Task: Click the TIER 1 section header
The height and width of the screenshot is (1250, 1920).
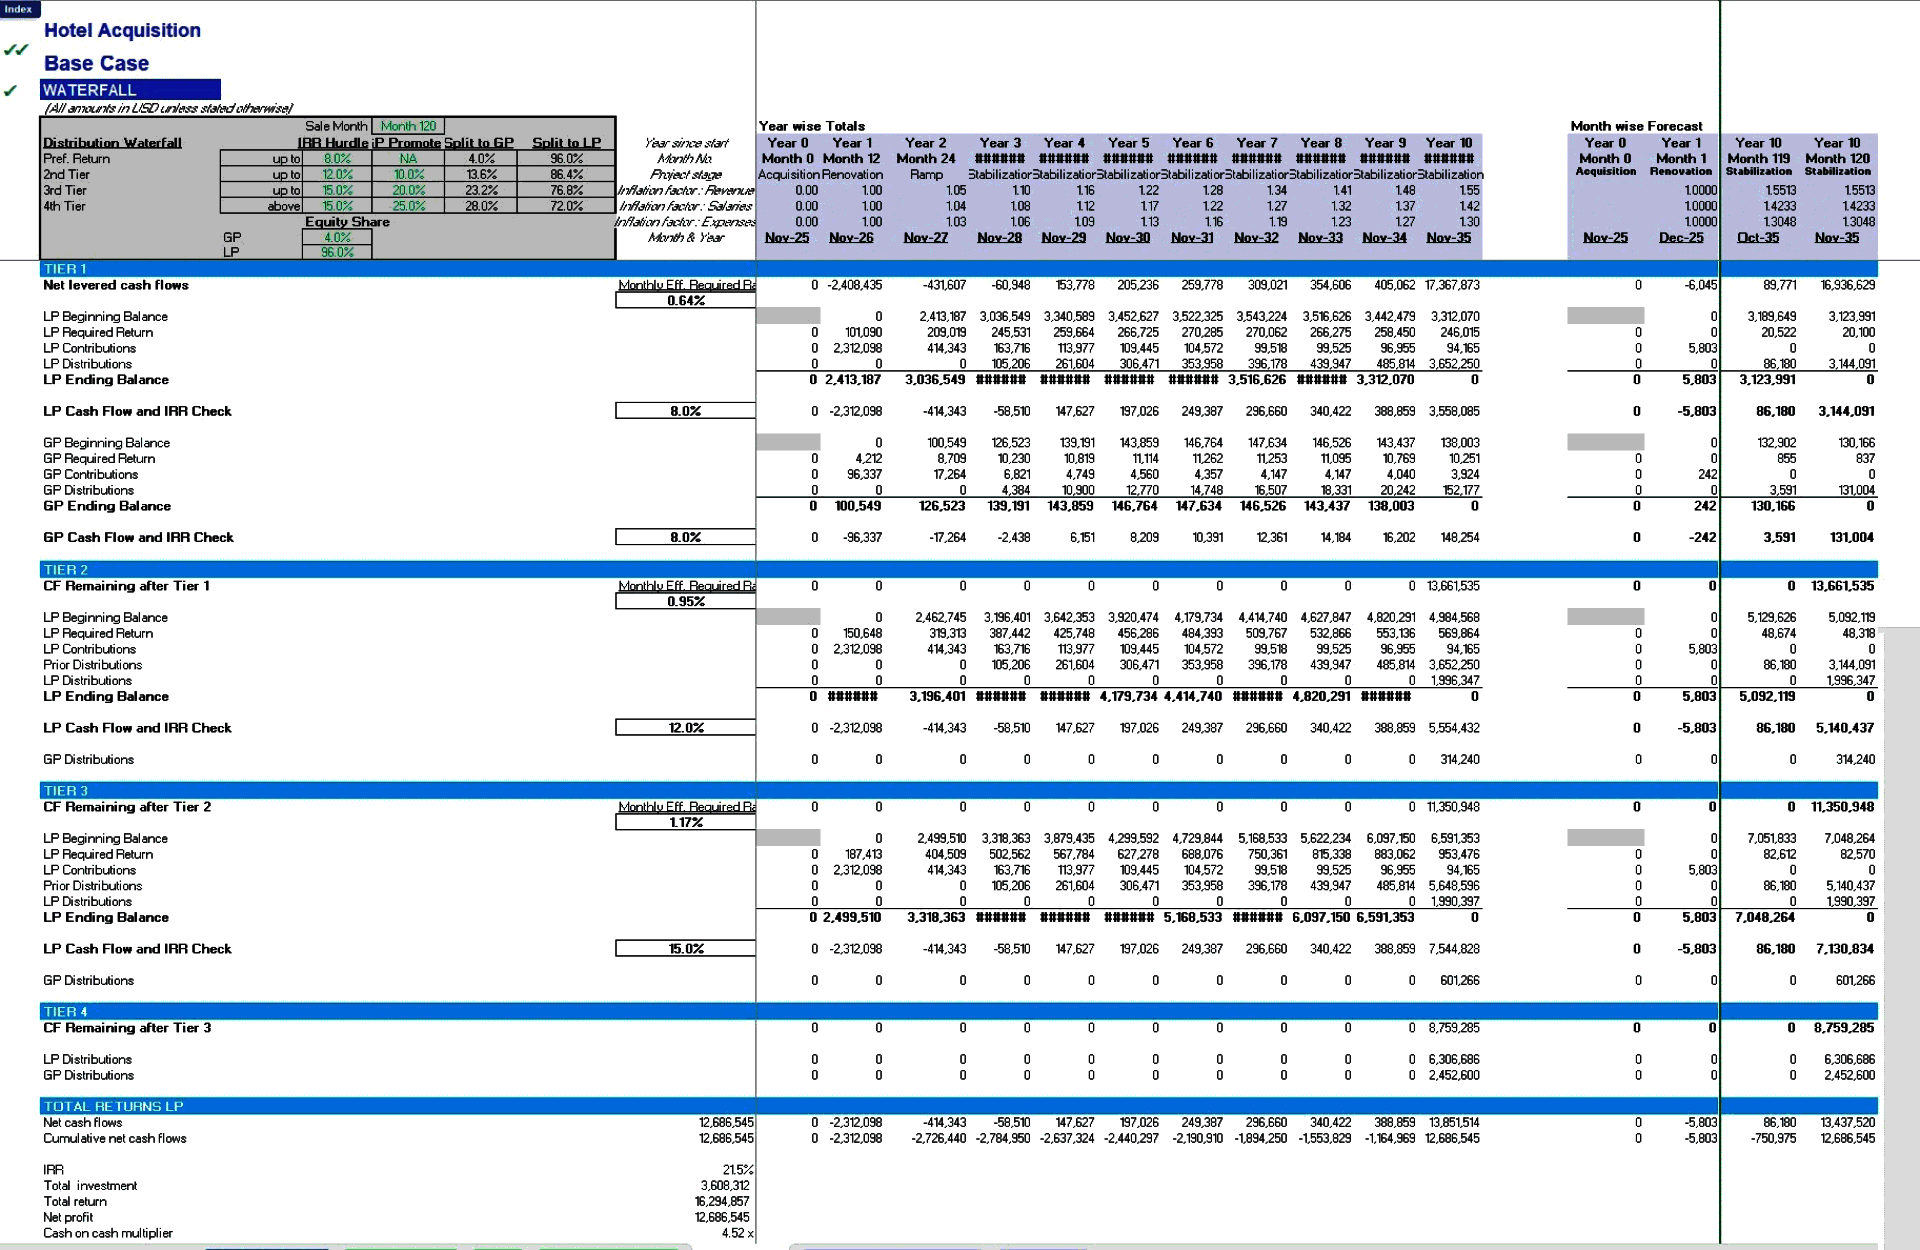Action: coord(958,269)
